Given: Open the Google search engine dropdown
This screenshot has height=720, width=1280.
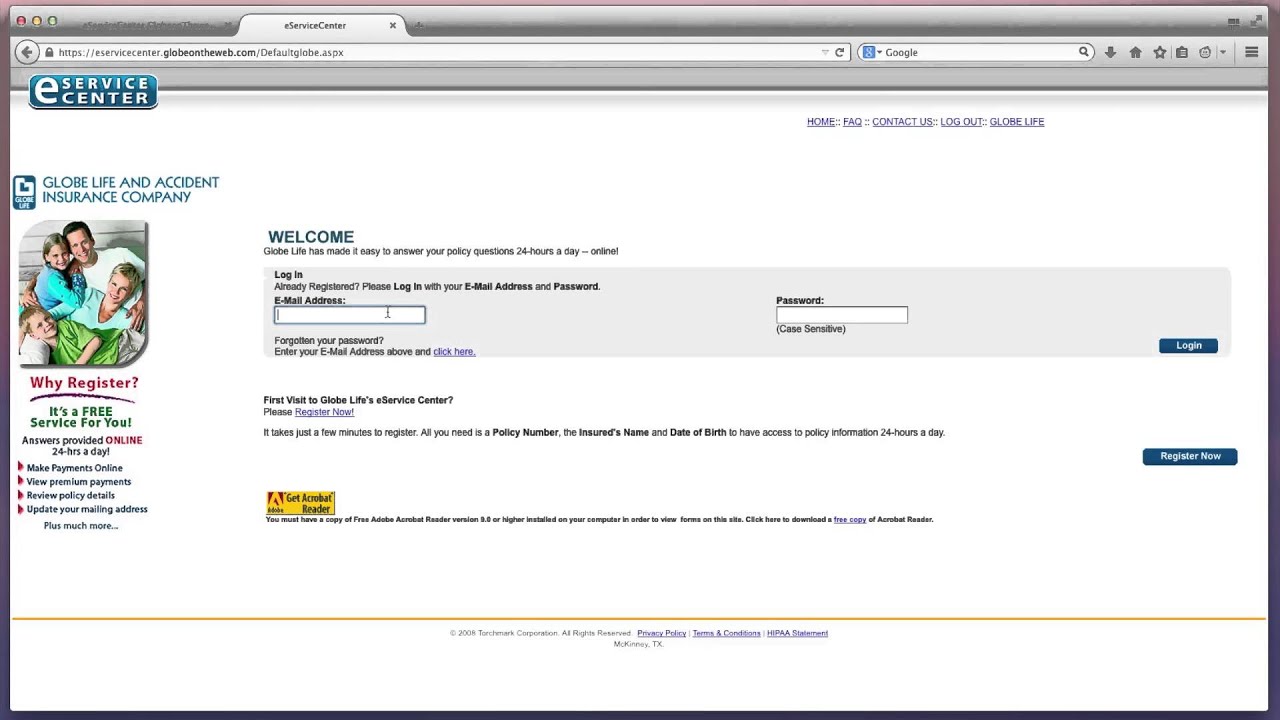Looking at the screenshot, I should click(872, 52).
